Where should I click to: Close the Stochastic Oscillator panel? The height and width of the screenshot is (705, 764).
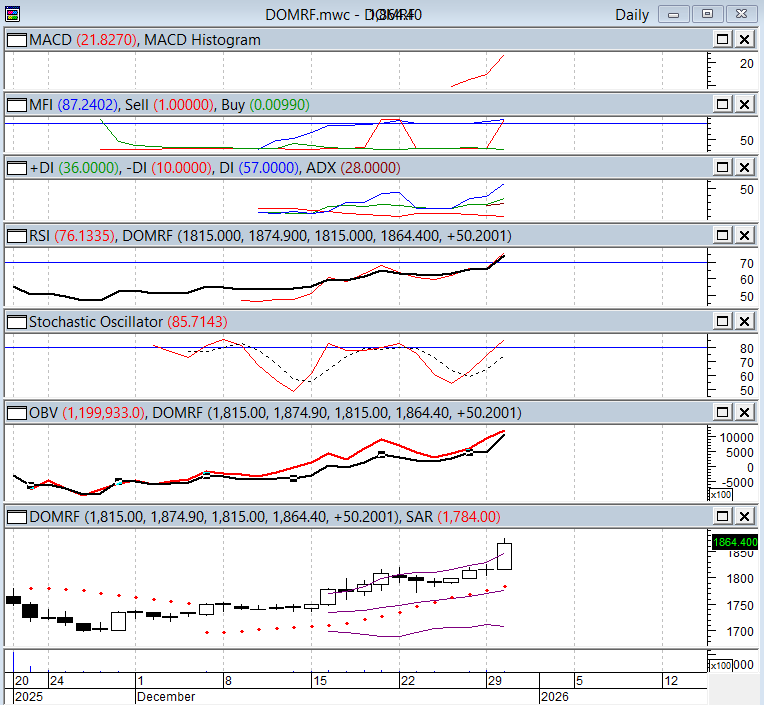coord(745,321)
